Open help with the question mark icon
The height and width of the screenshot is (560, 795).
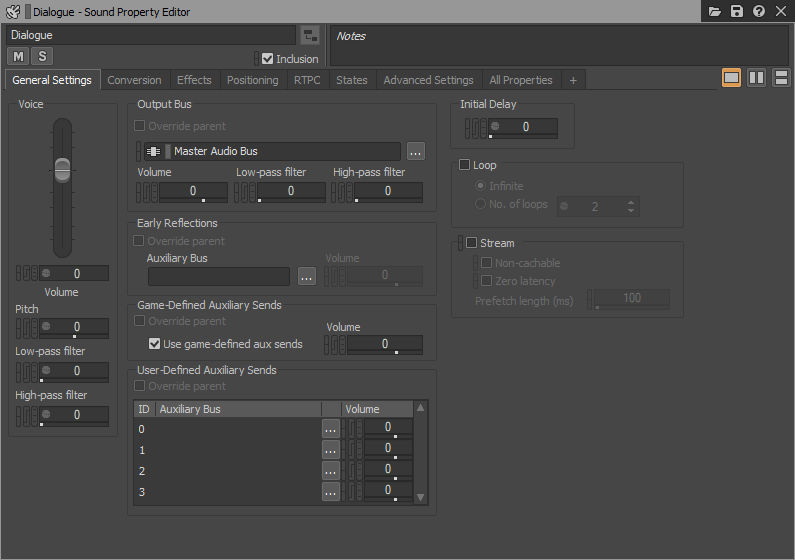(x=759, y=11)
